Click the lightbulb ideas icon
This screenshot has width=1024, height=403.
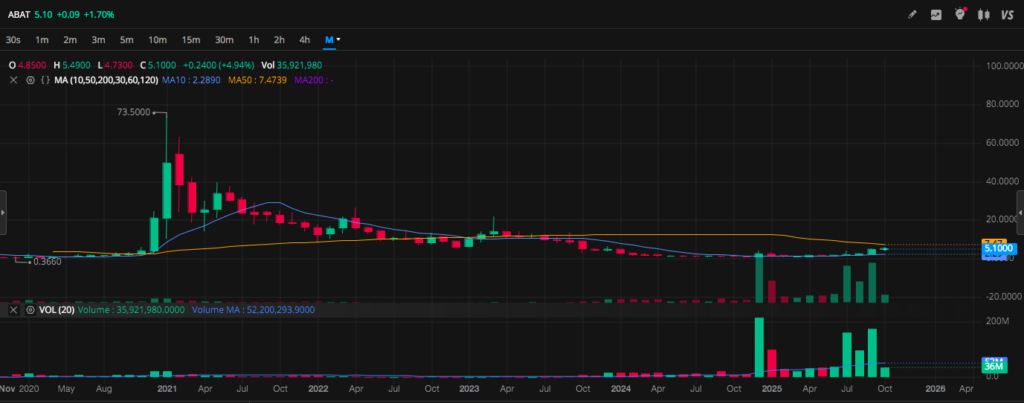tap(961, 15)
